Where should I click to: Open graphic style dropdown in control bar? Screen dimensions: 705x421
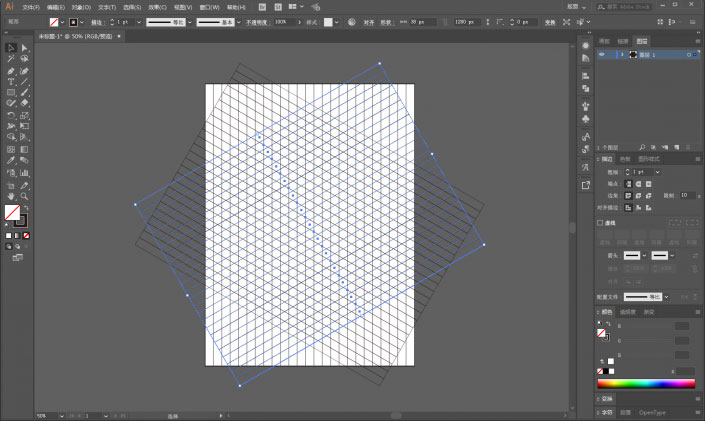[x=337, y=22]
